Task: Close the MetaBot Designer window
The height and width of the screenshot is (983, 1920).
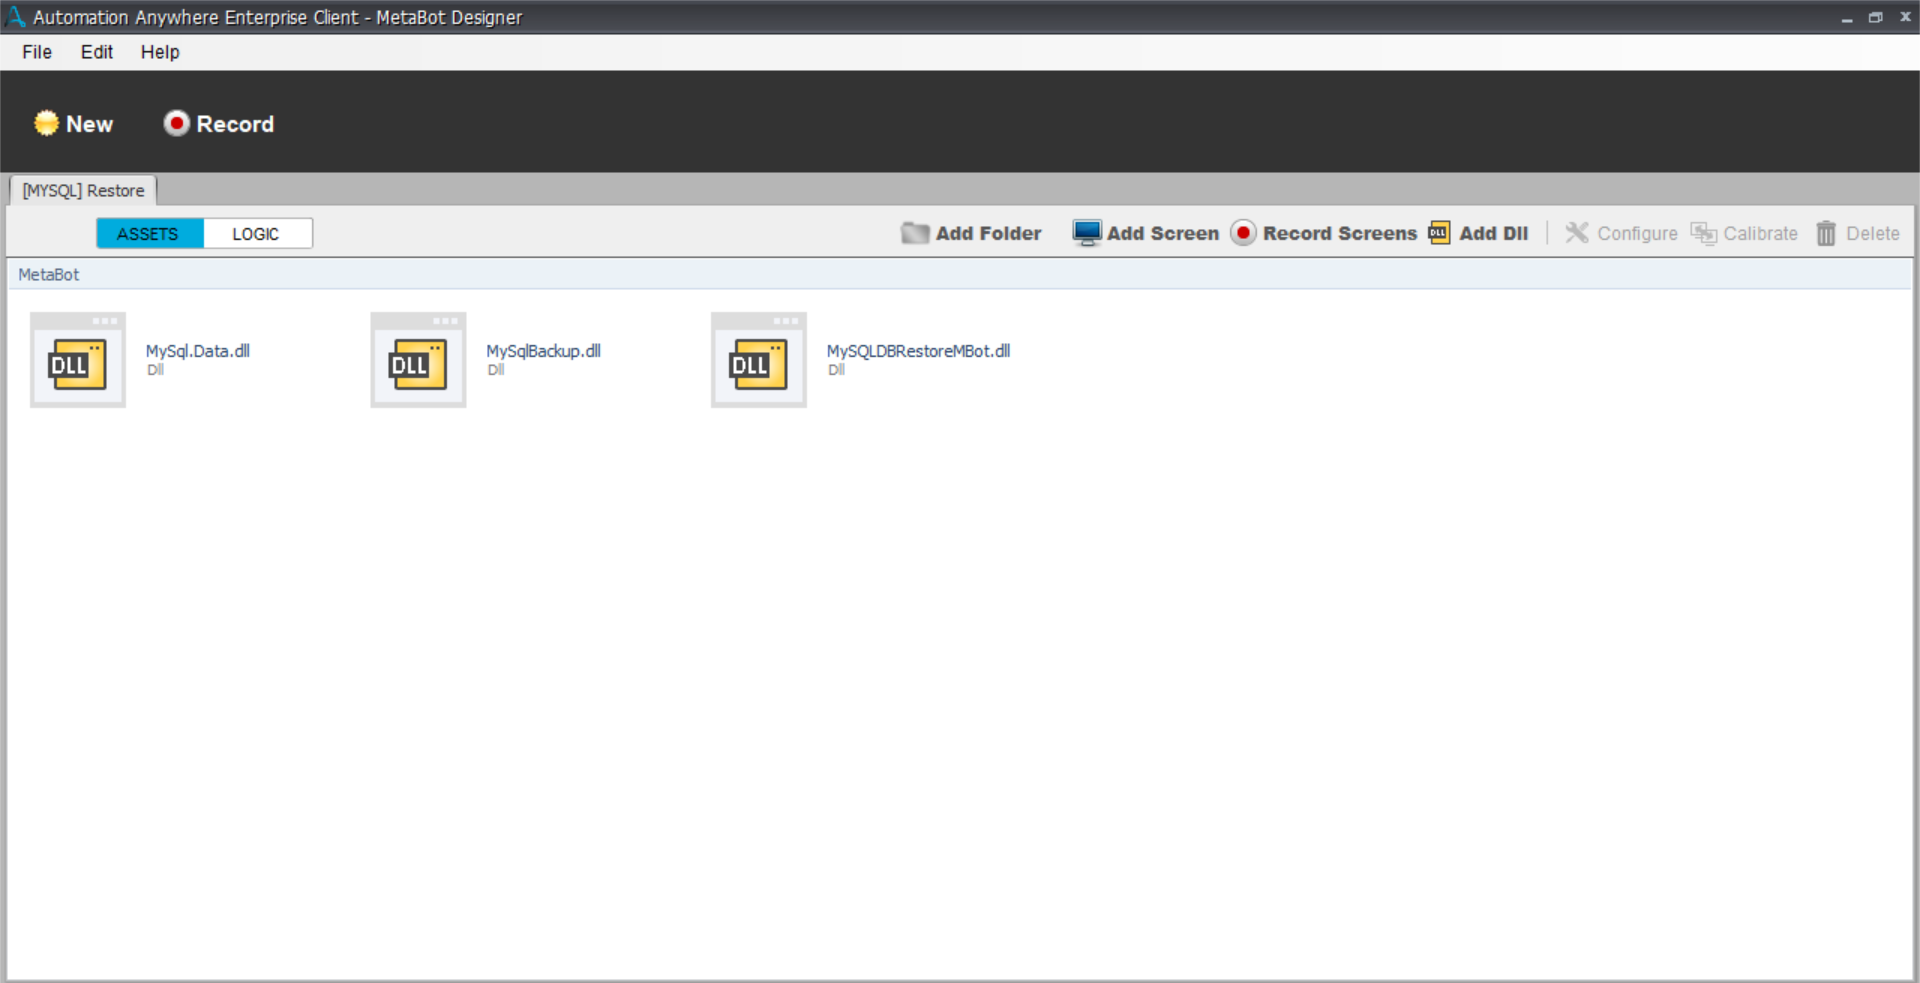Action: 1905,17
